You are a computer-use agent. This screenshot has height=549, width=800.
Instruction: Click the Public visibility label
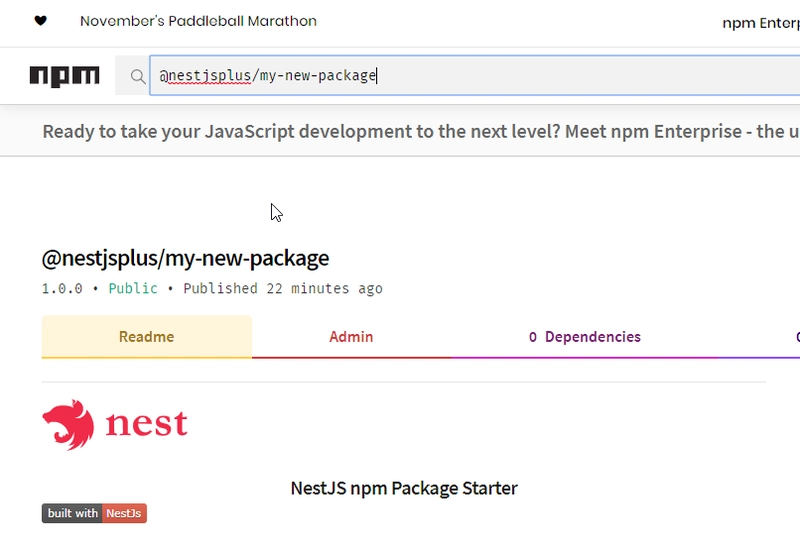coord(133,288)
